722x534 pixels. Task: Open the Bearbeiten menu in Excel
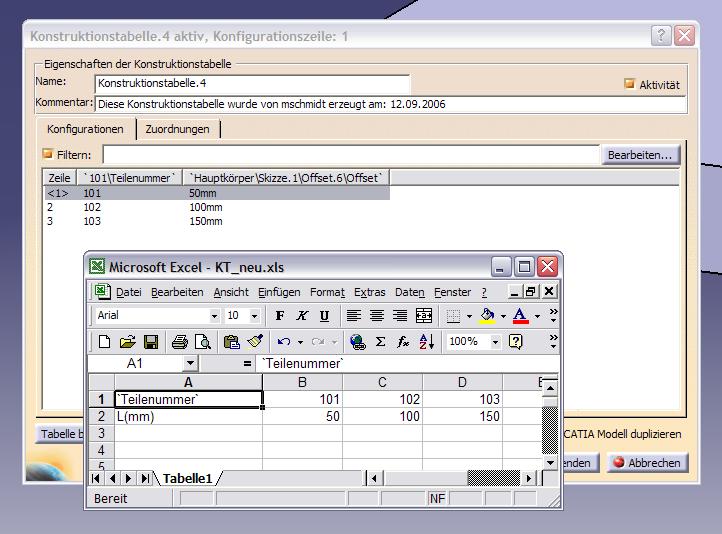177,292
